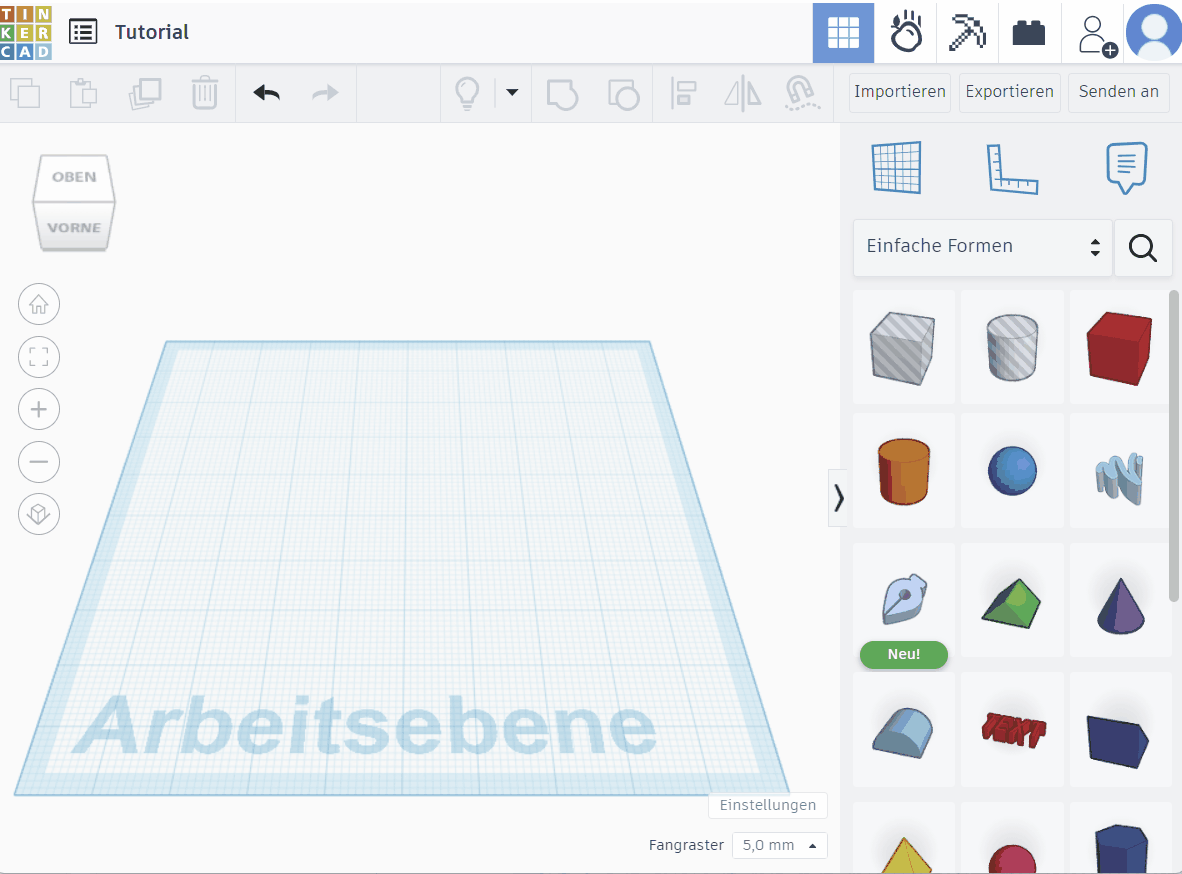Click the Group shapes icon
The height and width of the screenshot is (874, 1182).
[562, 94]
